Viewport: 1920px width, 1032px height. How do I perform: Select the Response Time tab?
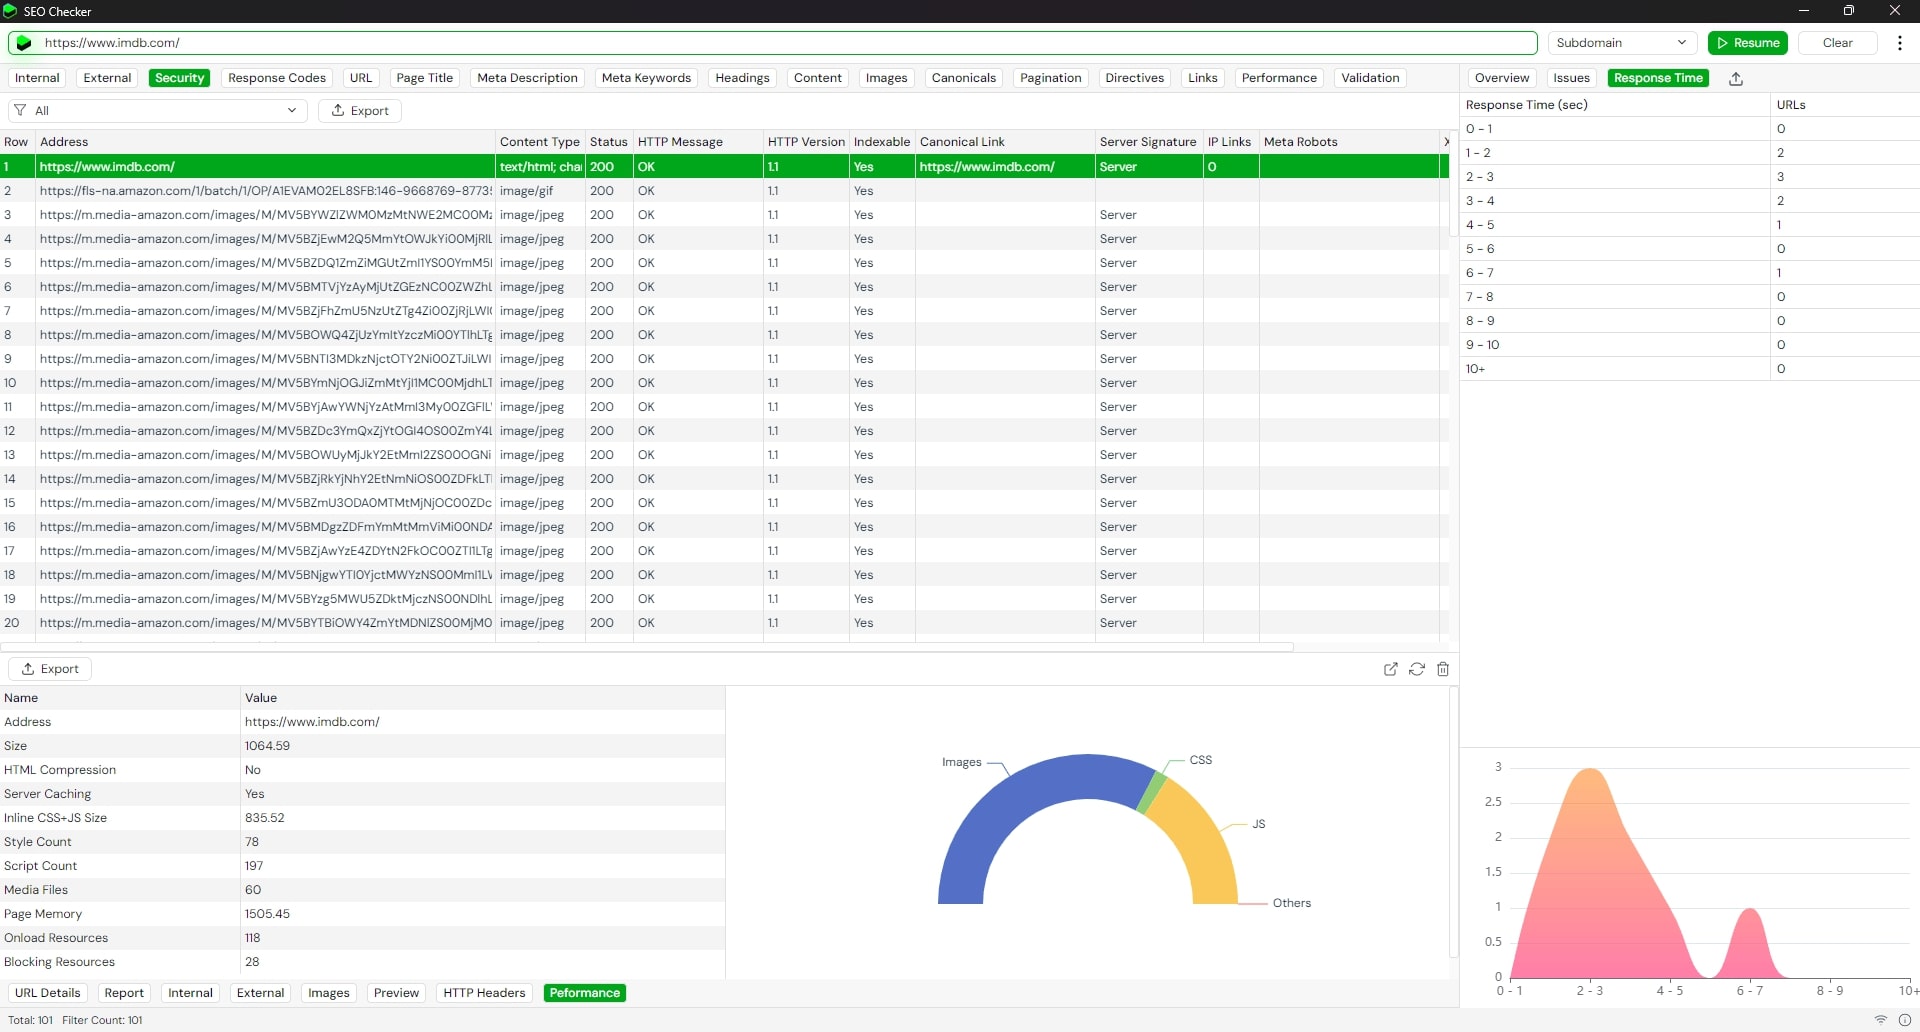[1658, 78]
